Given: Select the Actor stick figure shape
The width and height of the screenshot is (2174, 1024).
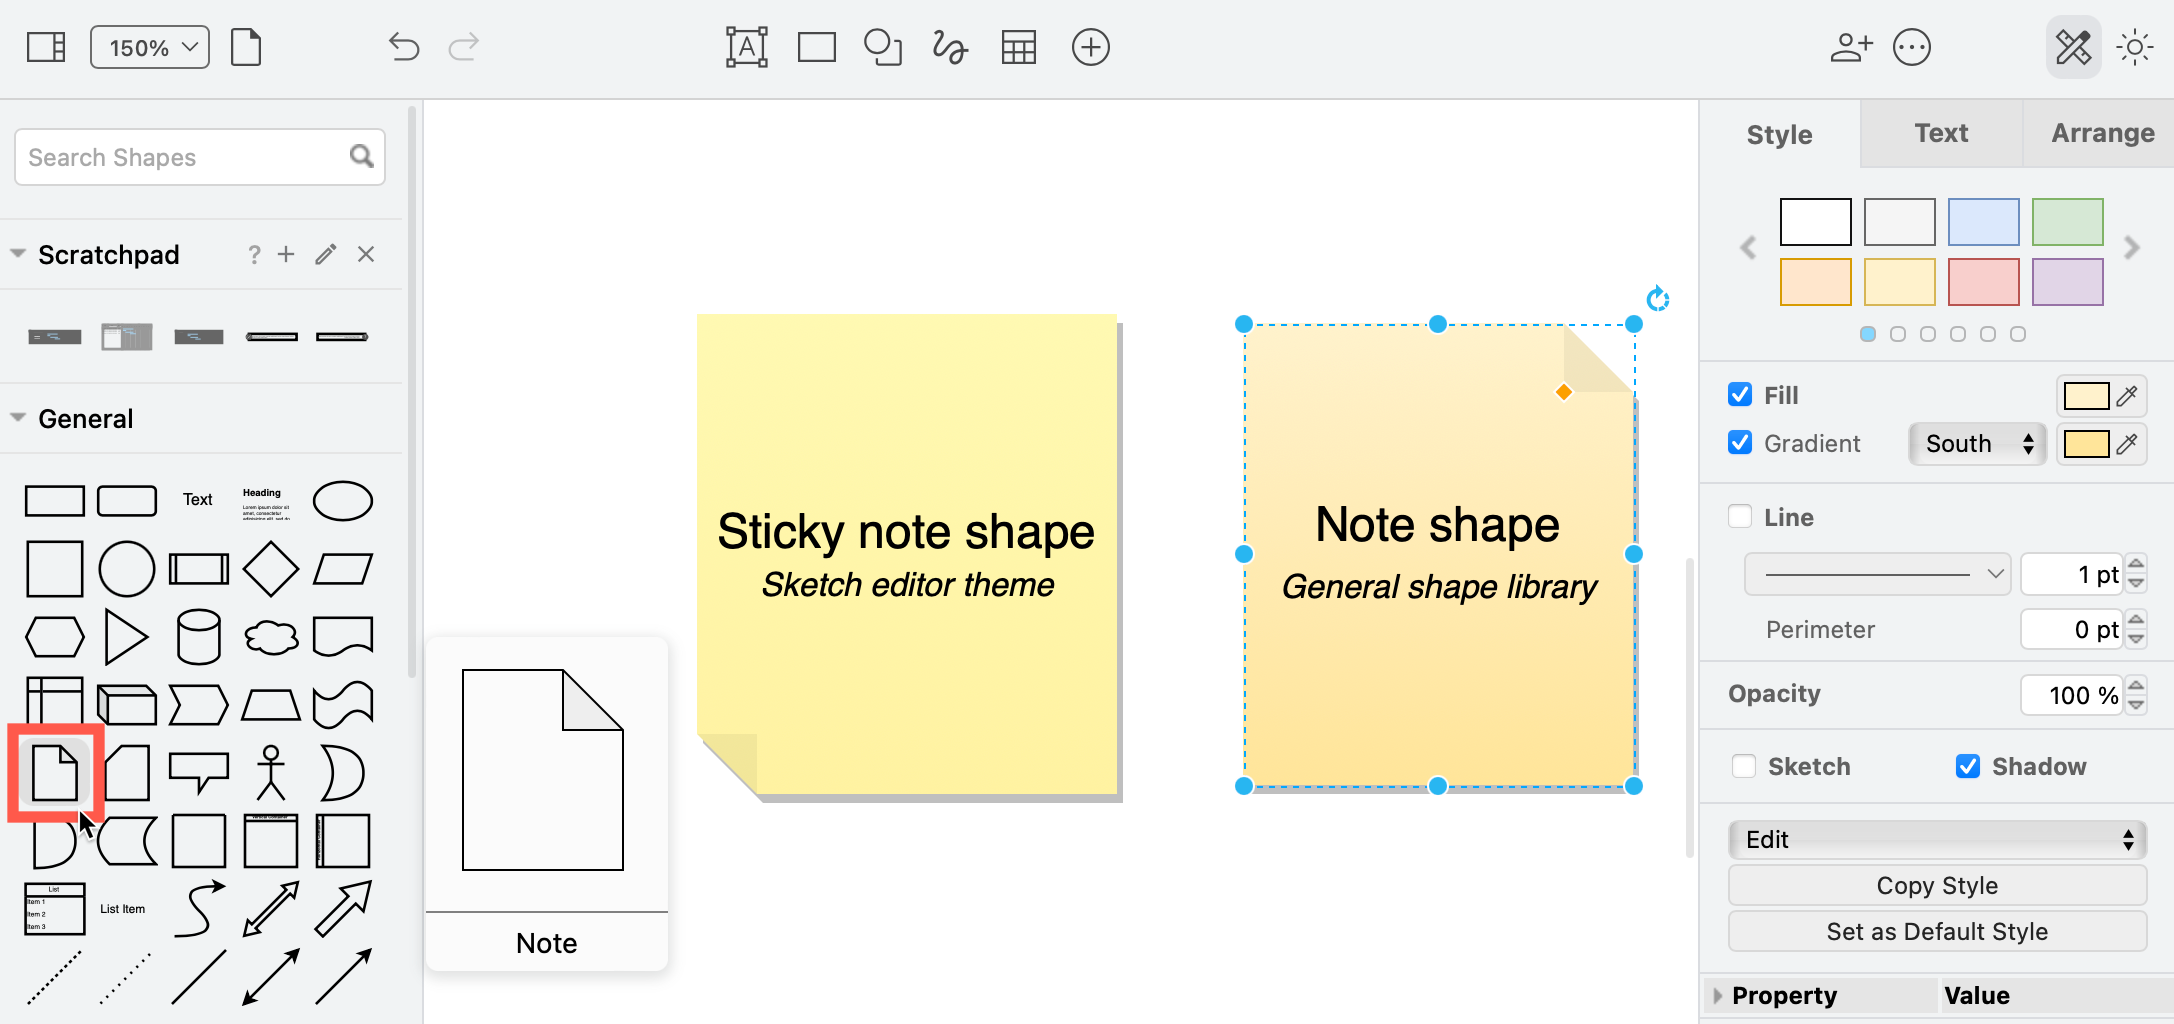Looking at the screenshot, I should click(270, 772).
